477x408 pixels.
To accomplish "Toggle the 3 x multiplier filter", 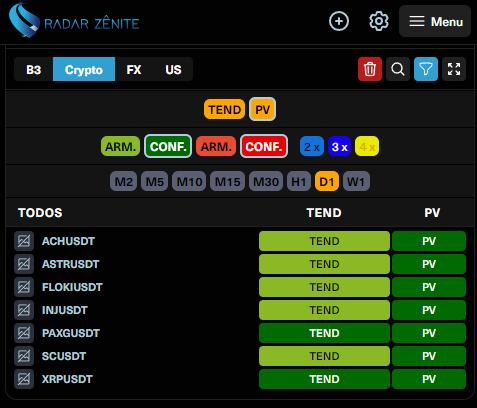I will [339, 146].
